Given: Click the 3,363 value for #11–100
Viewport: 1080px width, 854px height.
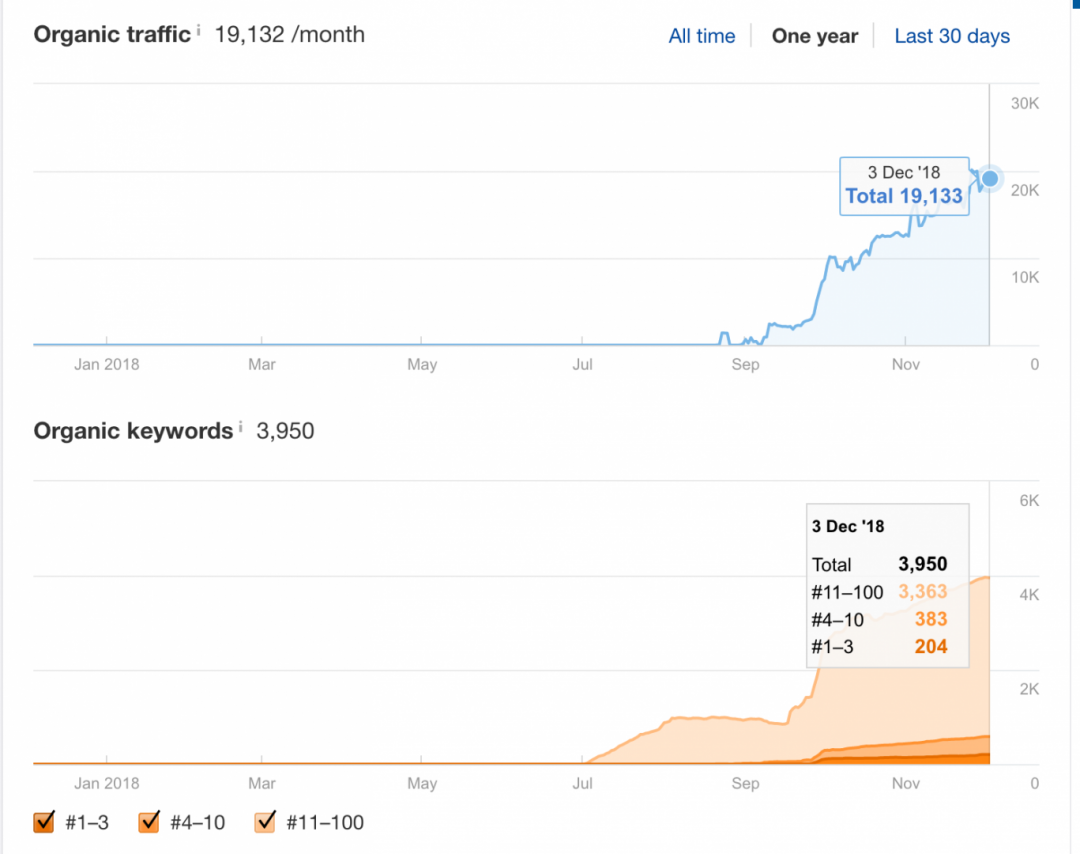Looking at the screenshot, I should tap(922, 592).
